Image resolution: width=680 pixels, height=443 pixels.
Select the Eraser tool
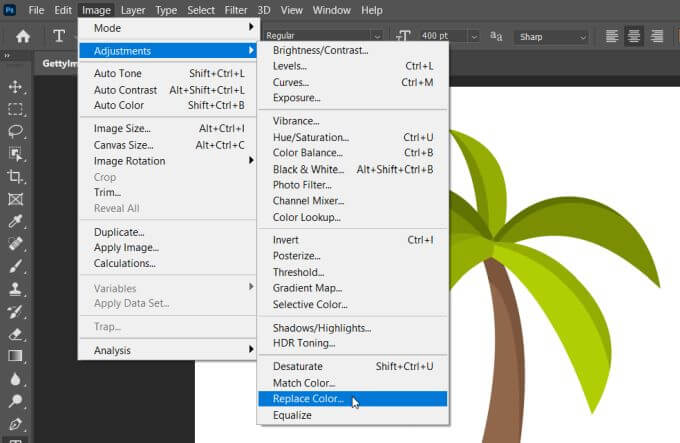click(x=15, y=333)
